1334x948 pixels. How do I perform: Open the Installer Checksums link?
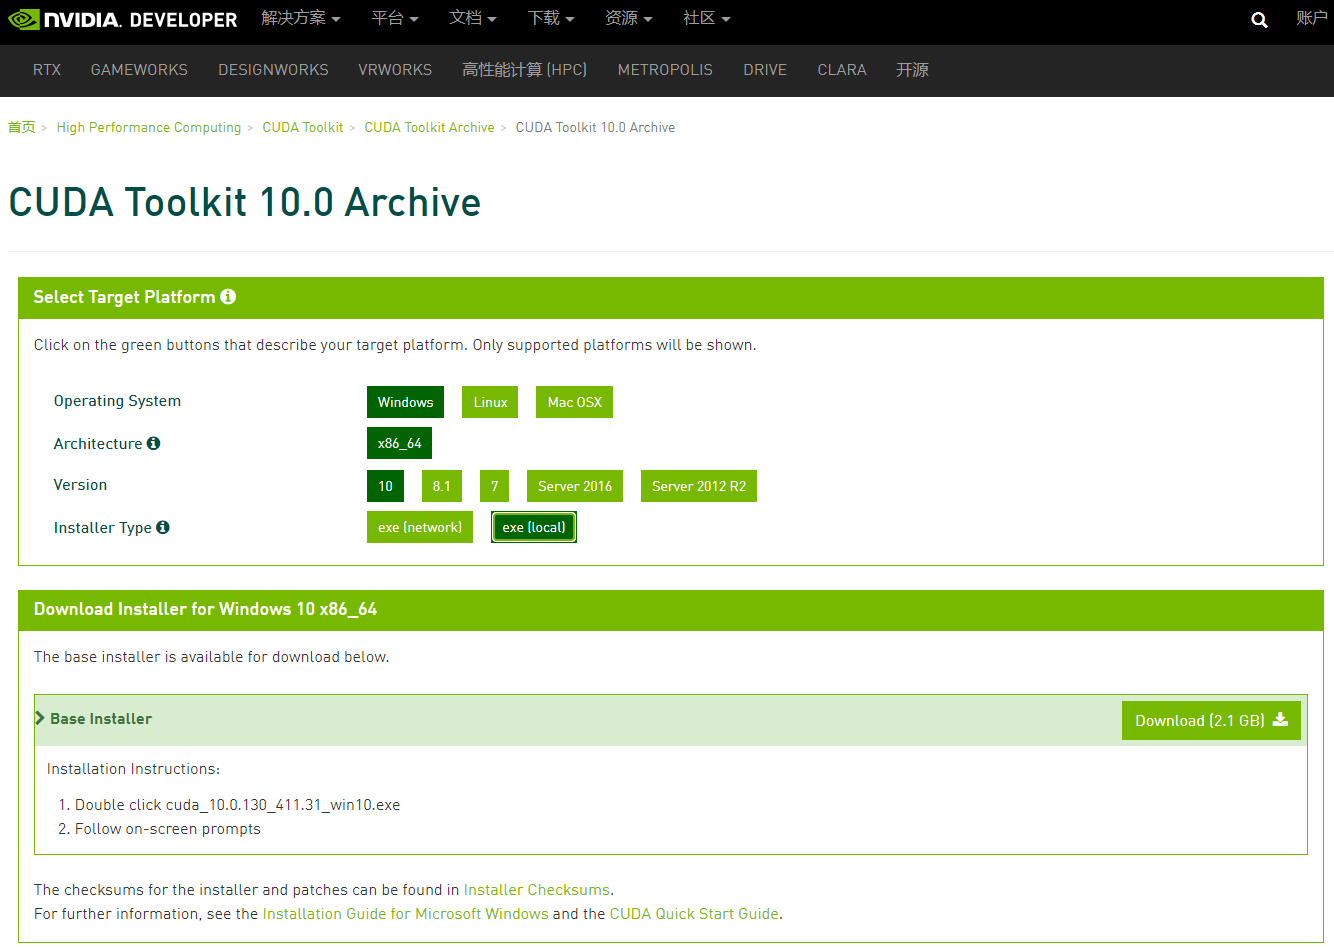(x=537, y=890)
